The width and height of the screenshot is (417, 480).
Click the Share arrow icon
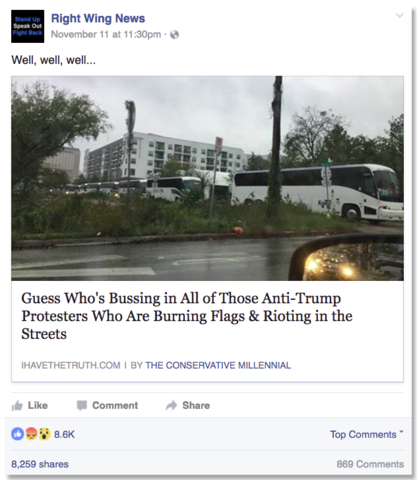171,405
